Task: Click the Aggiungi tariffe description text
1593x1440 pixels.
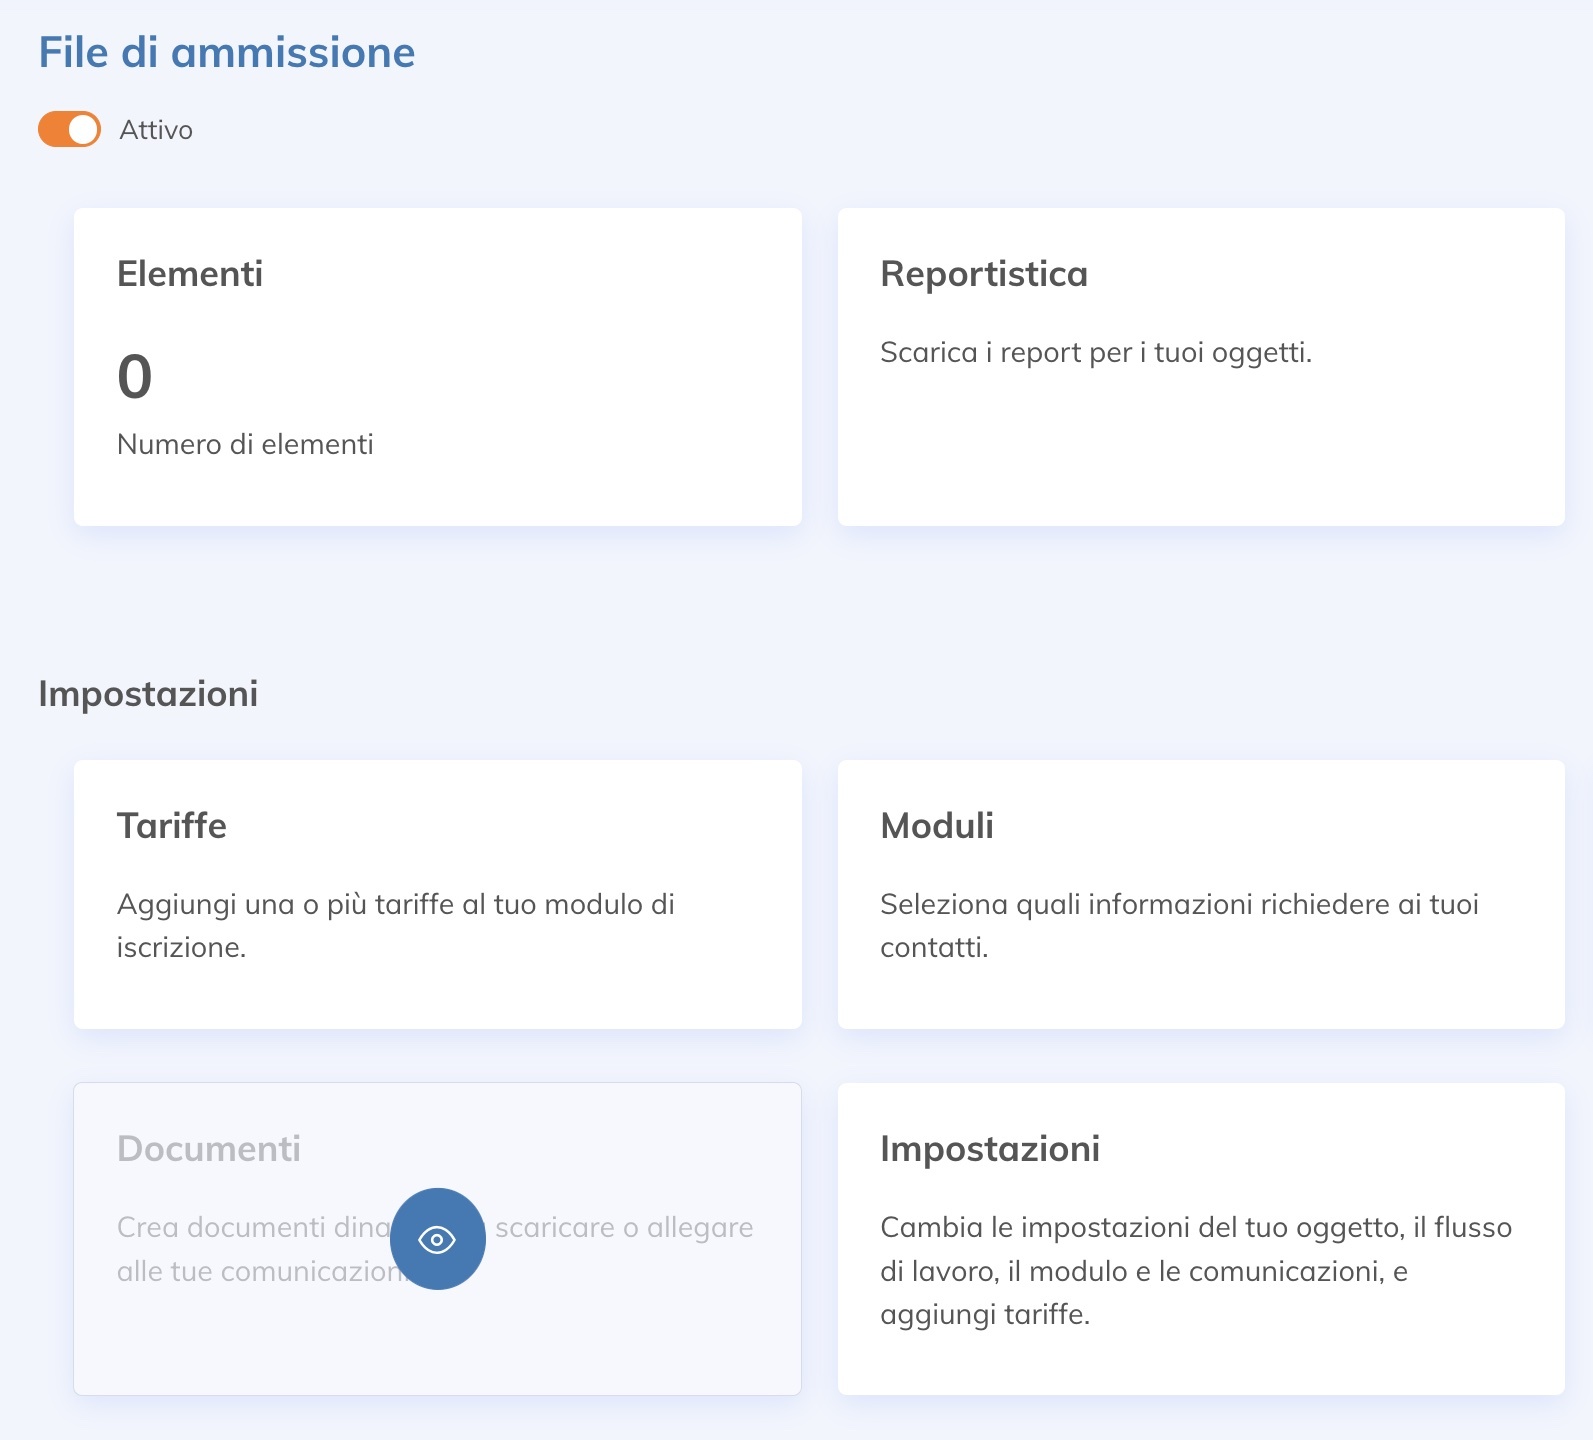Action: click(396, 925)
